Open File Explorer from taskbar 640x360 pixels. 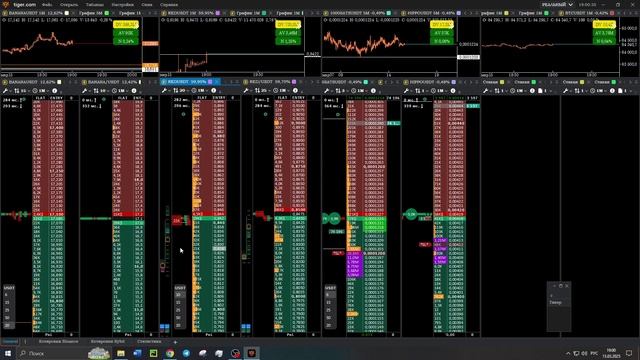pyautogui.click(x=121, y=353)
